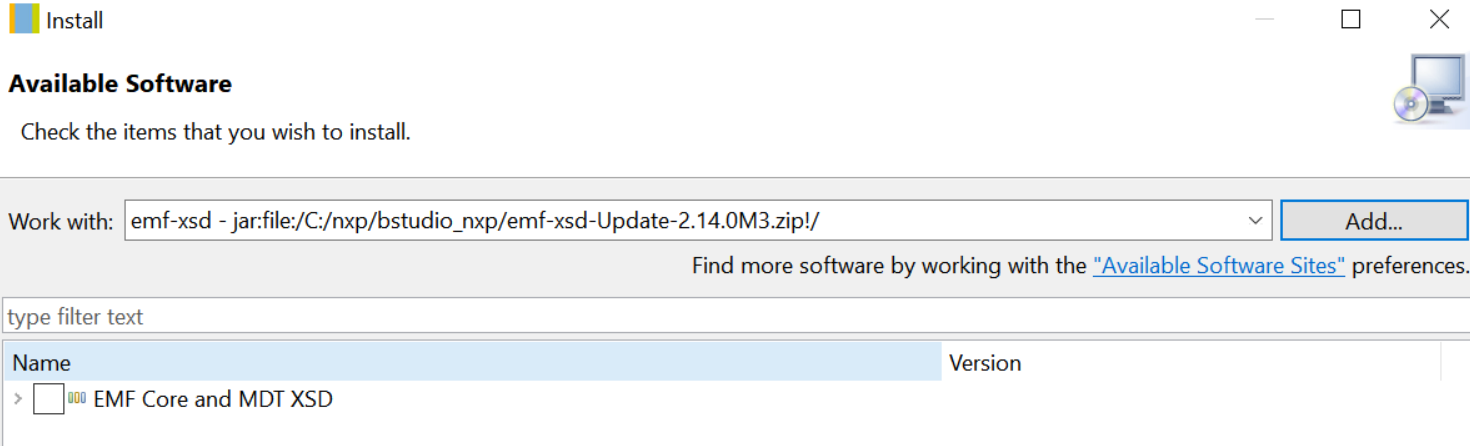
Task: Expand the EMF Core and MDT XSD tree node
Action: pos(18,399)
